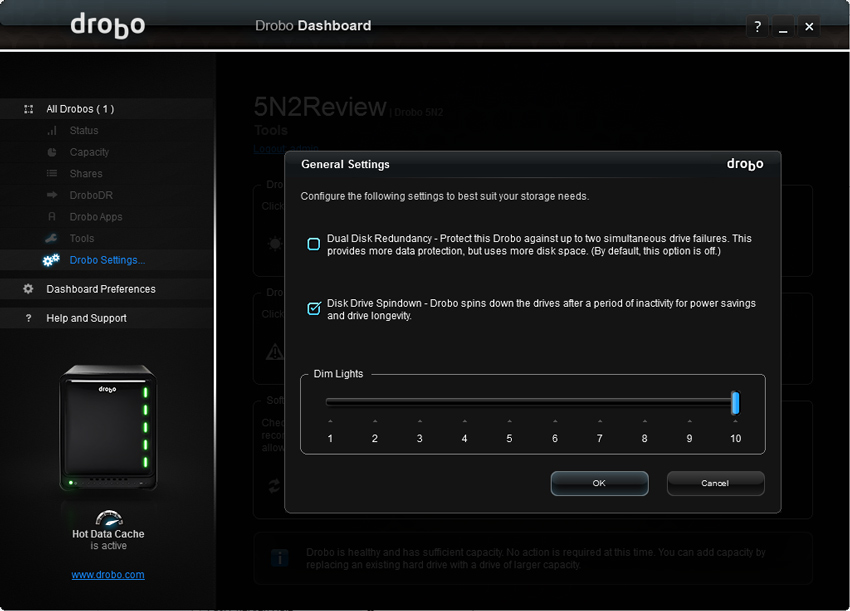Click the Dim Lights value 3 label
The width and height of the screenshot is (850, 611).
tap(420, 438)
